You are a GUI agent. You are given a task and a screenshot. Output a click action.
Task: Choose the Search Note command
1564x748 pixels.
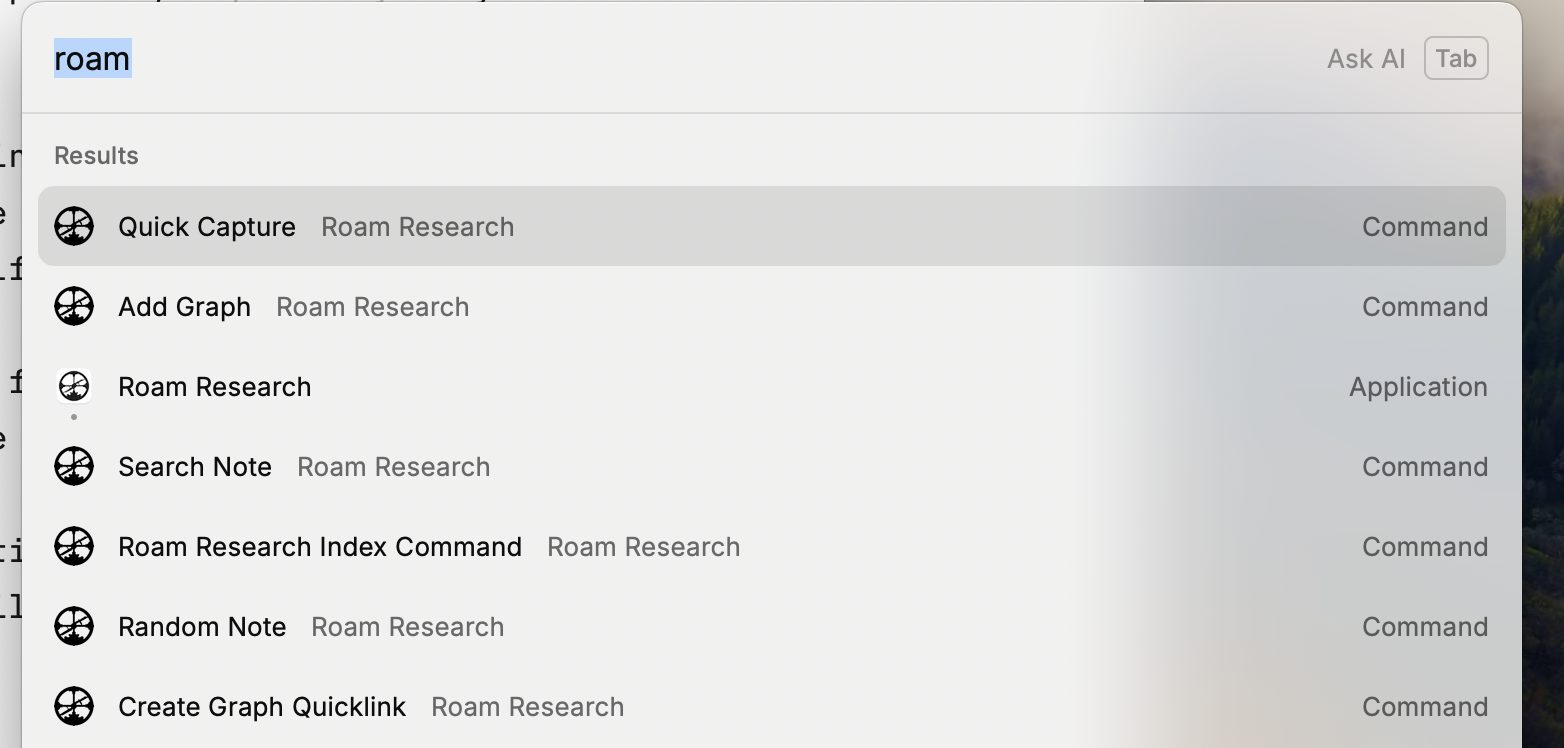tap(195, 467)
